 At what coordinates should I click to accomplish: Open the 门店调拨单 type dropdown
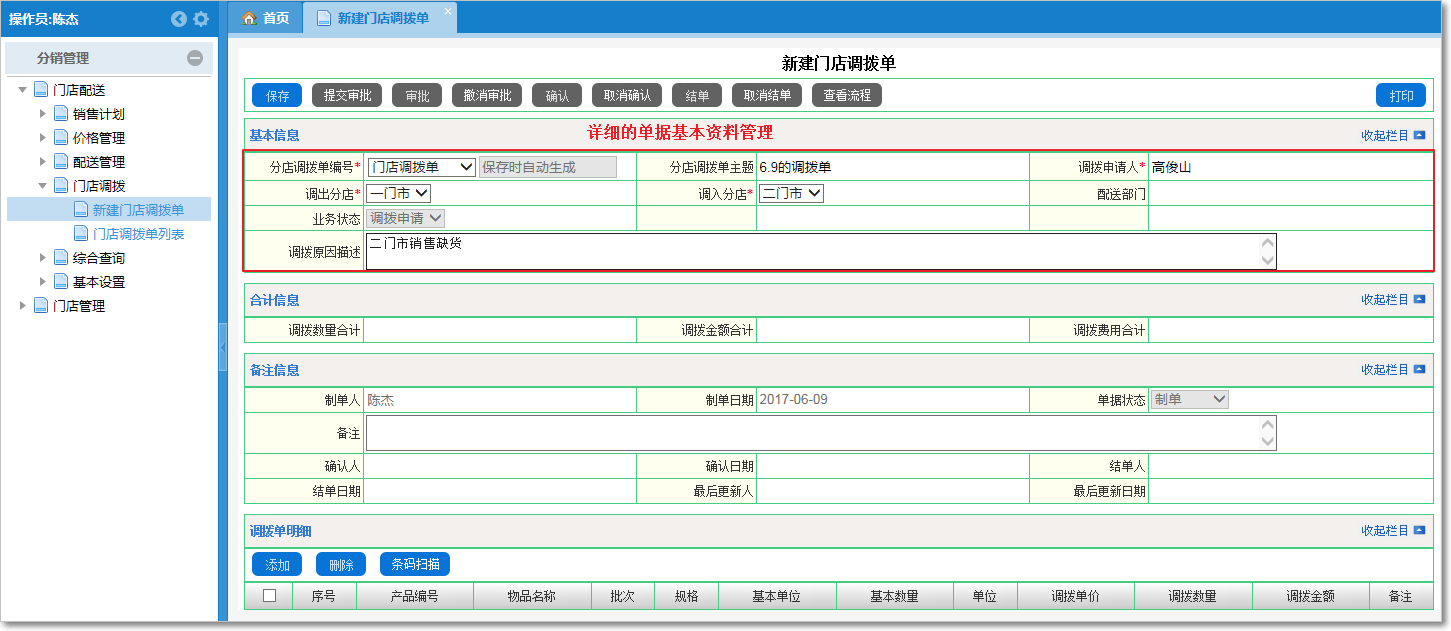coord(421,168)
